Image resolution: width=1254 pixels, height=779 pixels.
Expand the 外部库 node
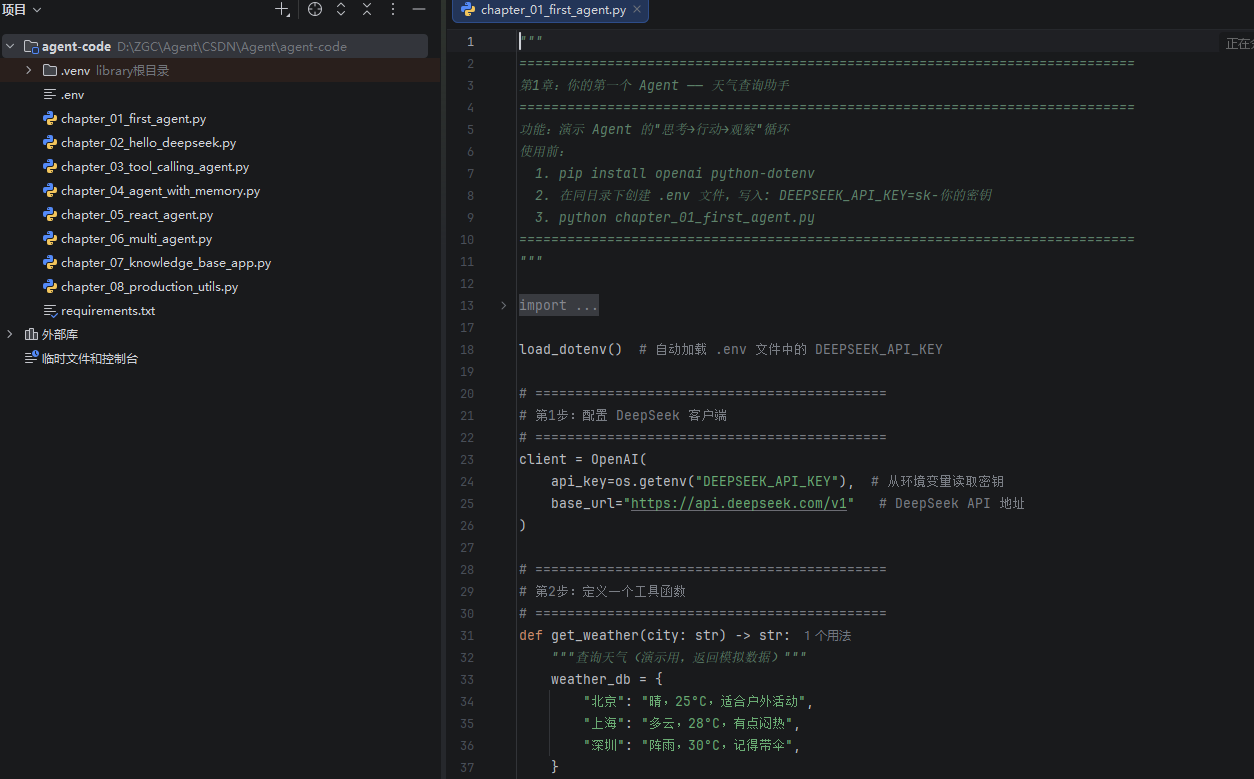[x=10, y=335]
